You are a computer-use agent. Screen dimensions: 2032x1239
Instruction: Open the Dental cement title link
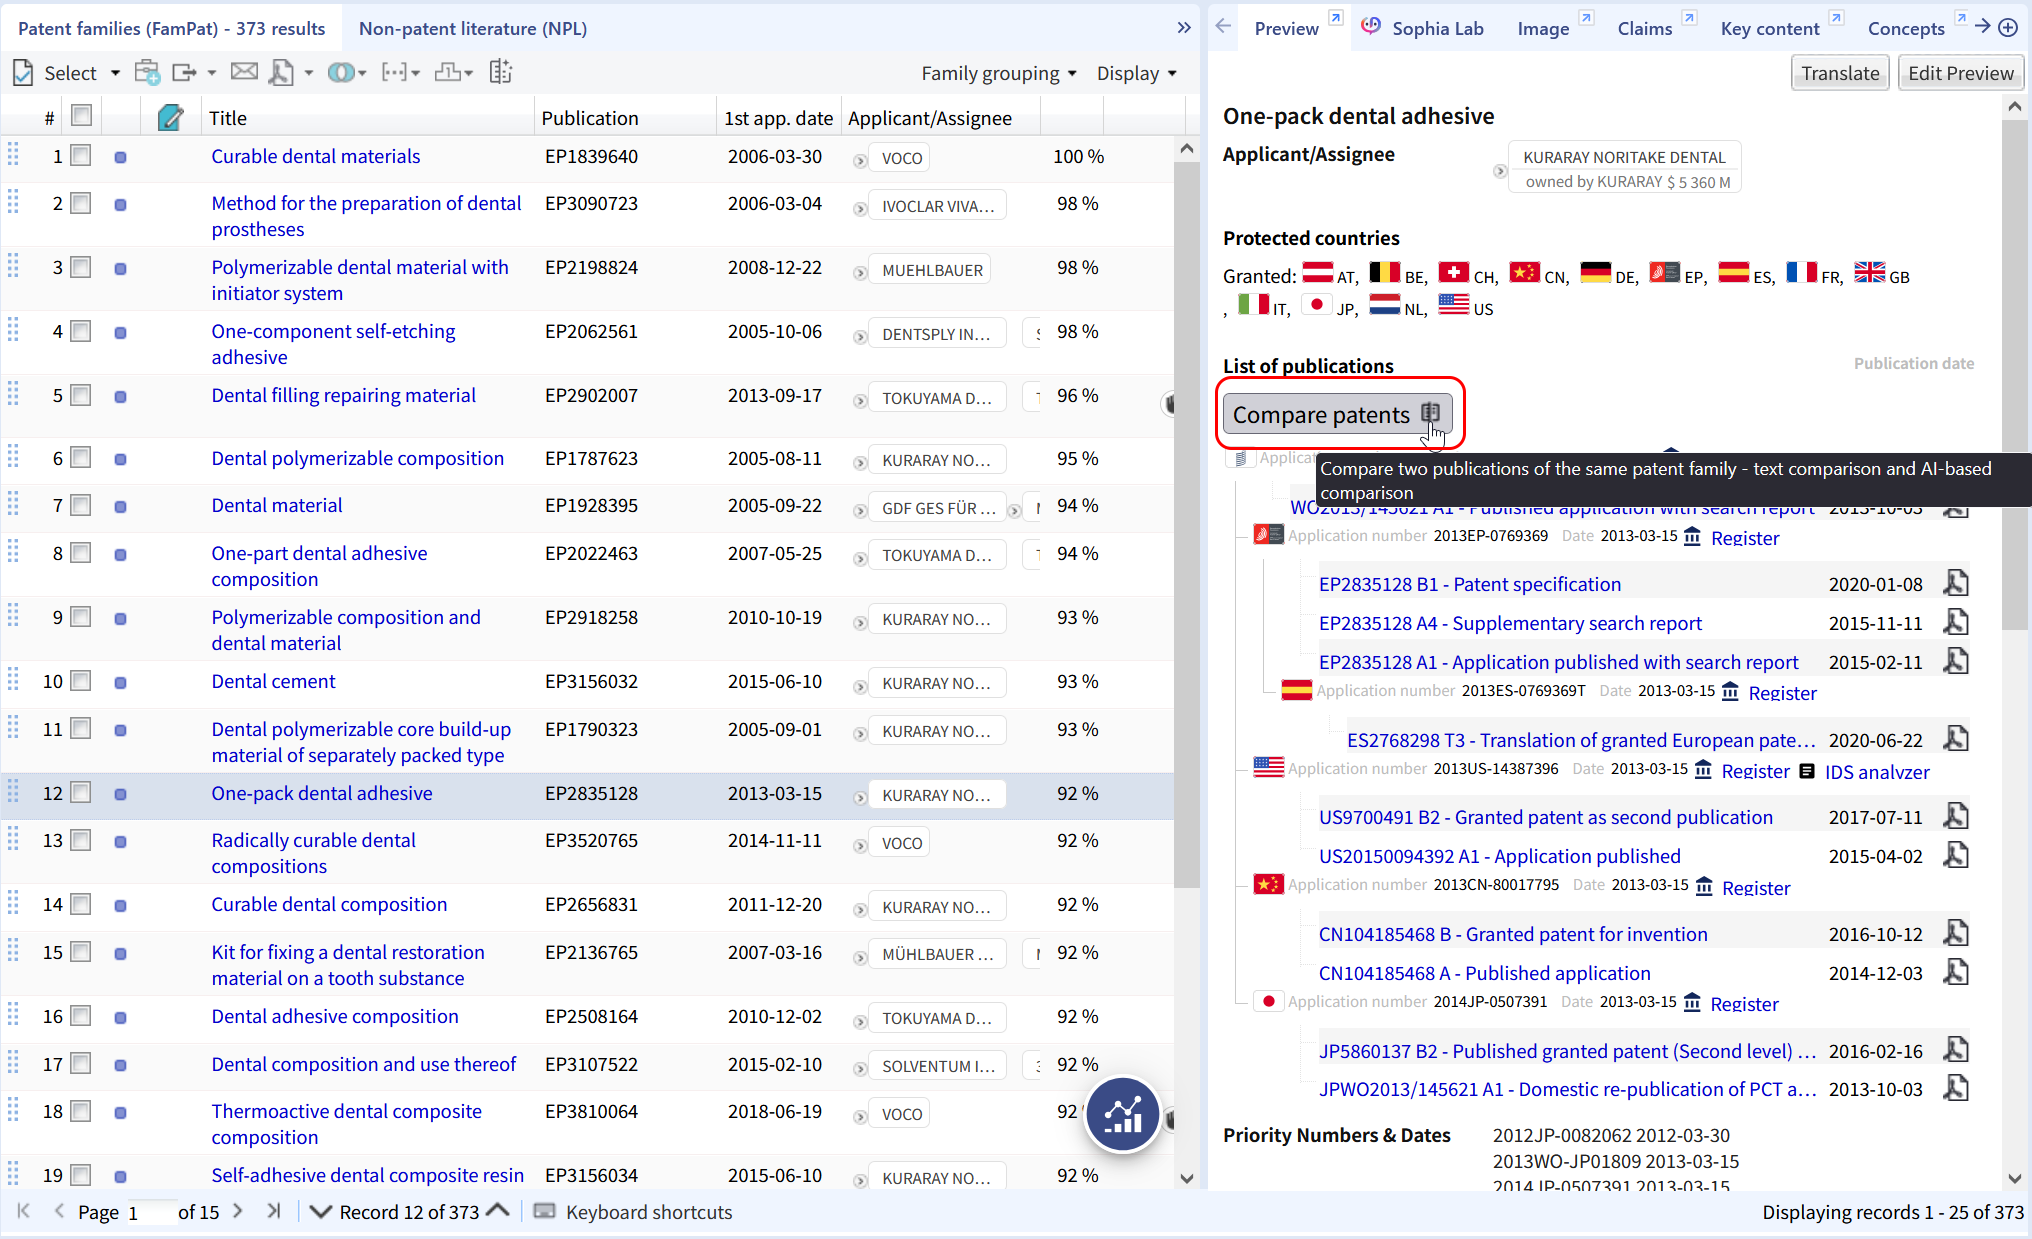[x=273, y=680]
